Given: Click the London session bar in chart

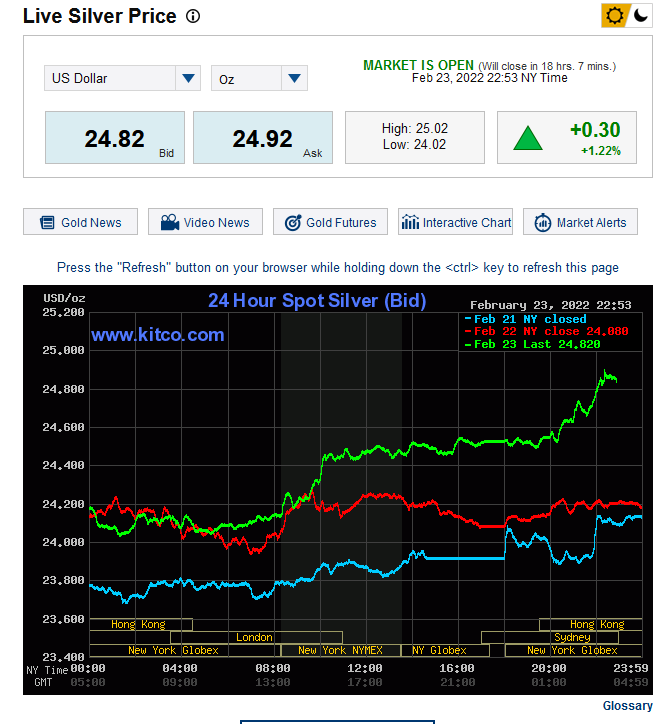Looking at the screenshot, I should 256,637.
